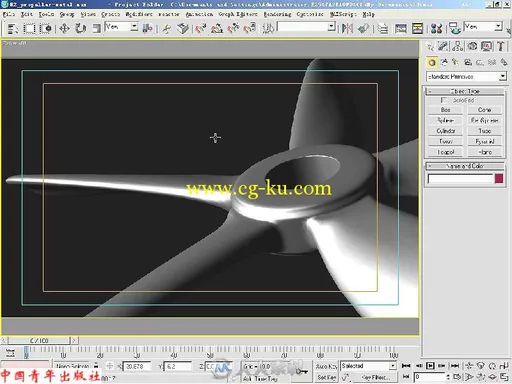Toggle the Spinner Snap icon
Viewport: 512px width, 384px height.
tap(250, 29)
